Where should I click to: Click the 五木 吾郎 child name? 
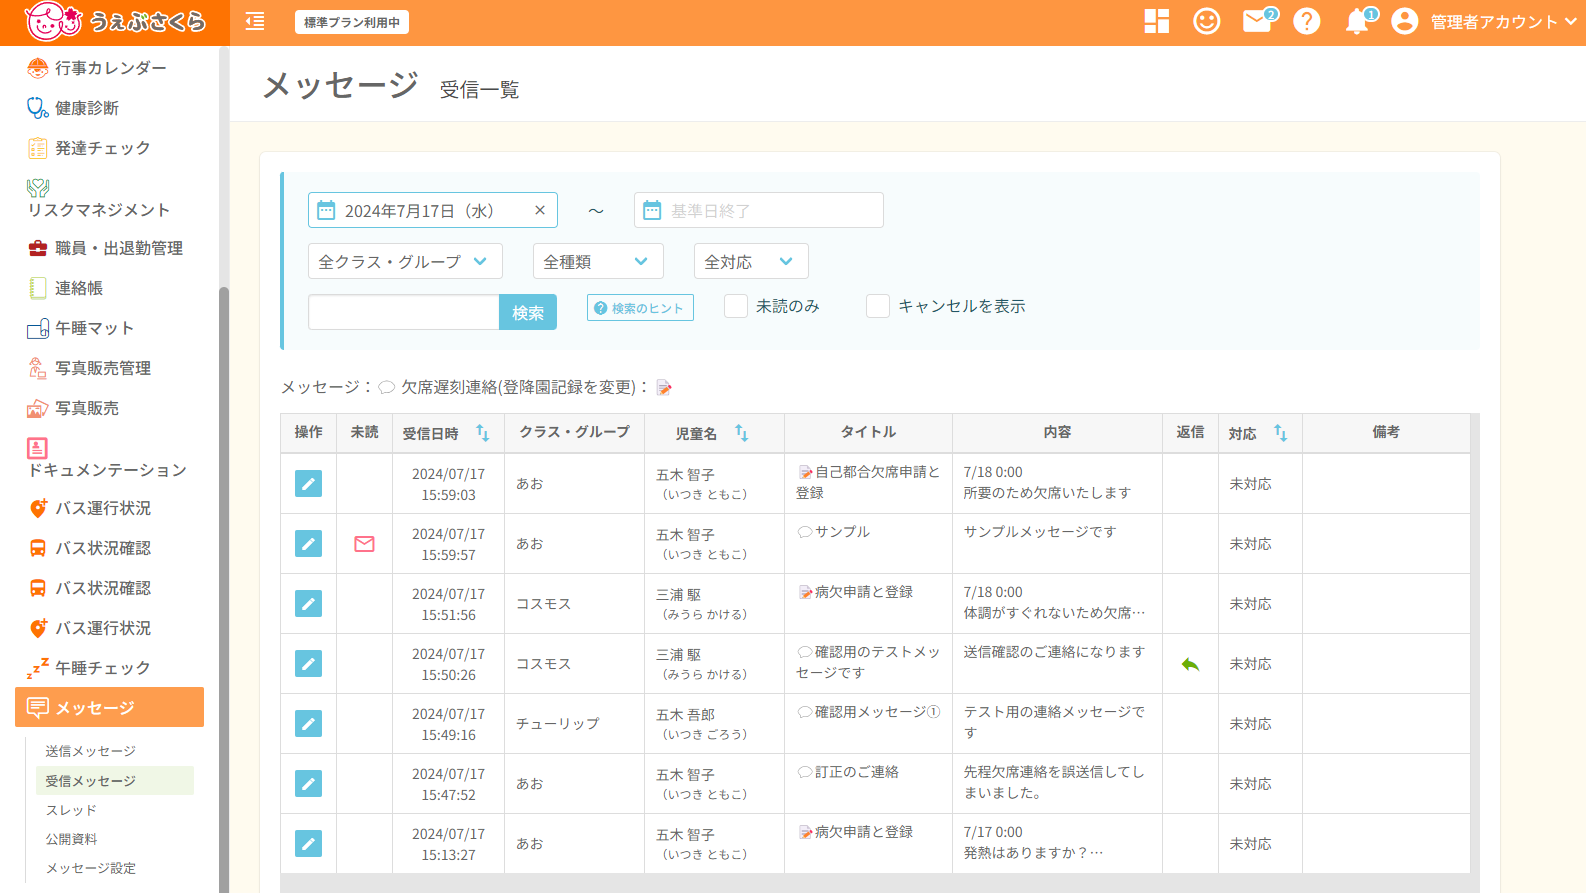pyautogui.click(x=685, y=715)
